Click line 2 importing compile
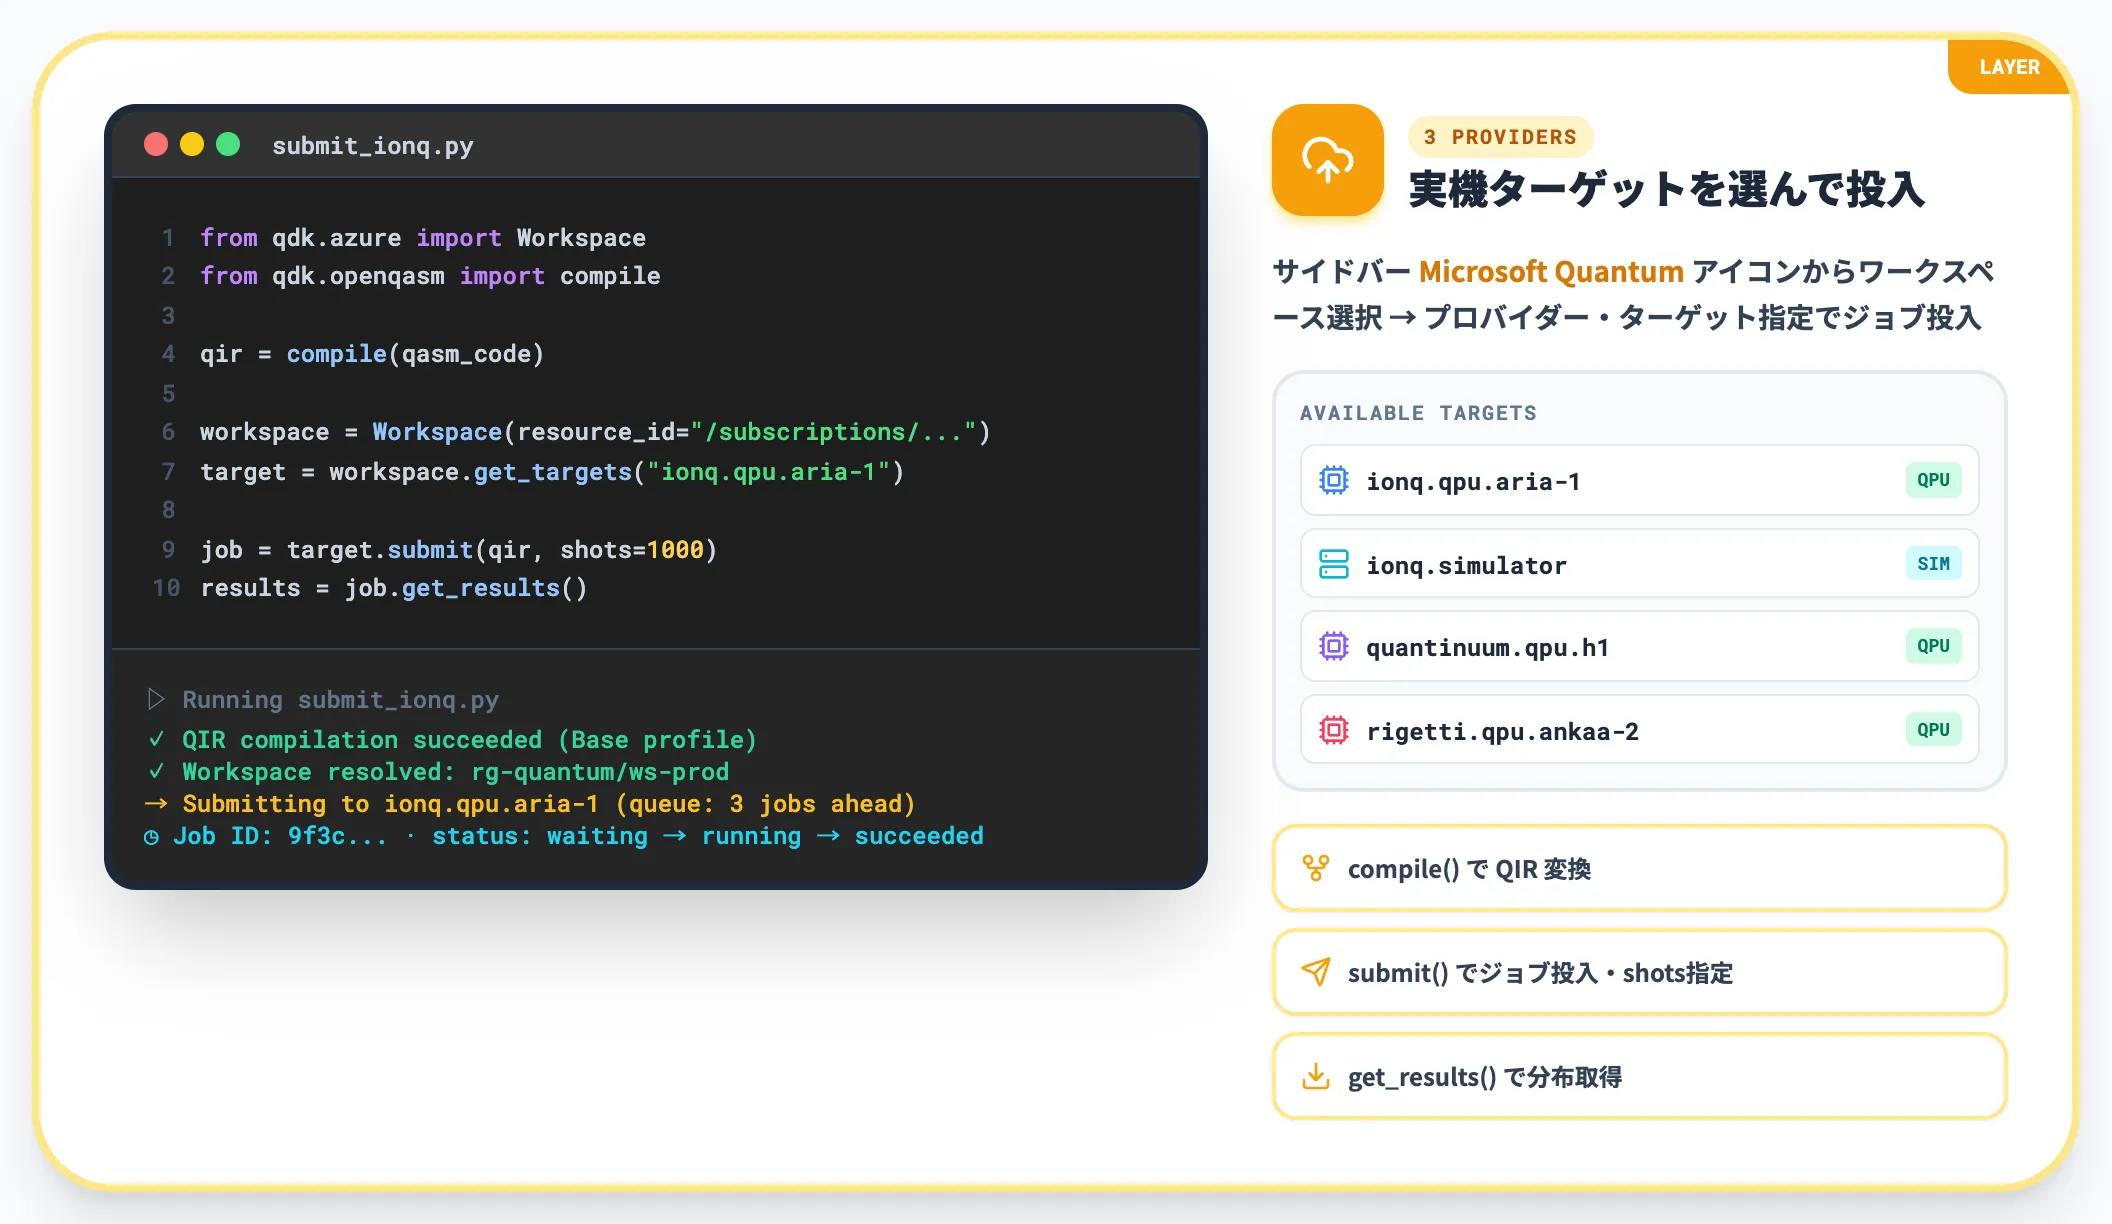This screenshot has width=2112, height=1224. pyautogui.click(x=430, y=276)
